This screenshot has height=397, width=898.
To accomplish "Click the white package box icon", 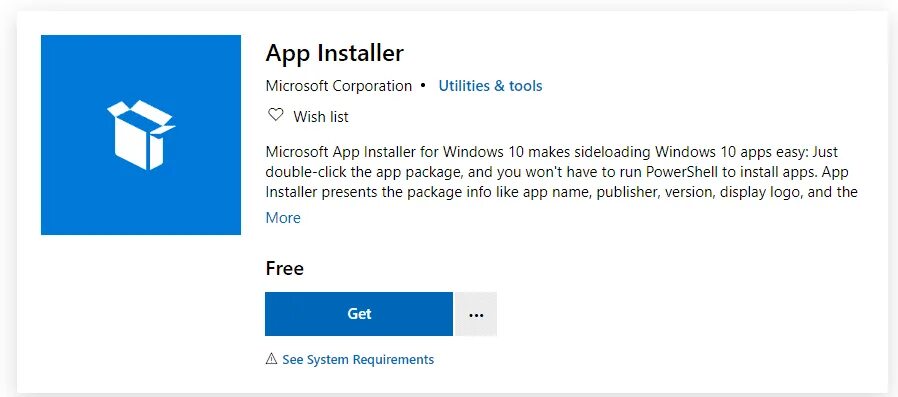I will [x=141, y=135].
